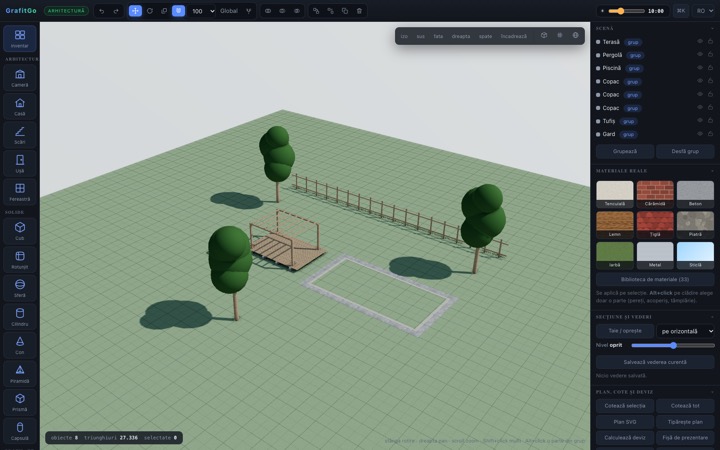Screen dimensions: 720x450
Task: Hide the Tufiș group
Action: 700,121
